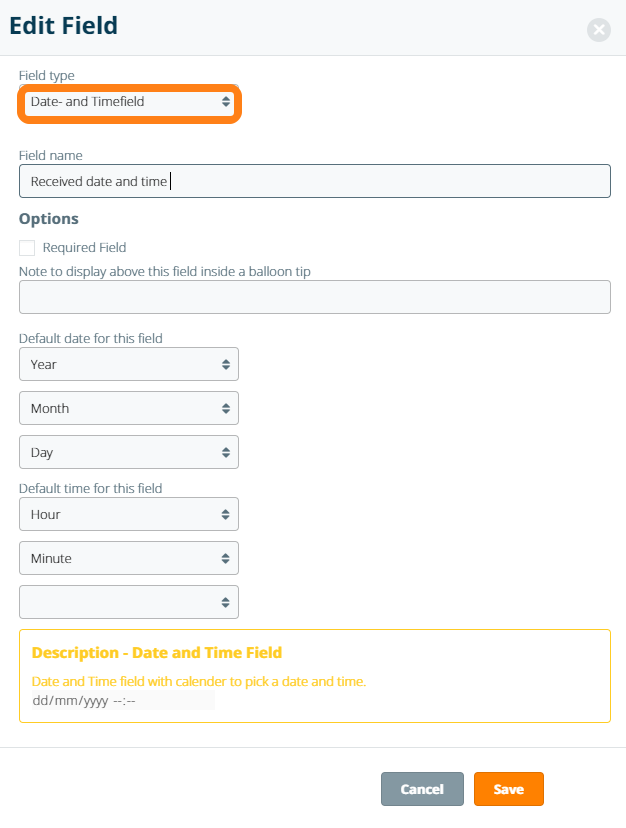Click the Month selector arrow icon
Viewport: 626px width, 828px height.
226,409
